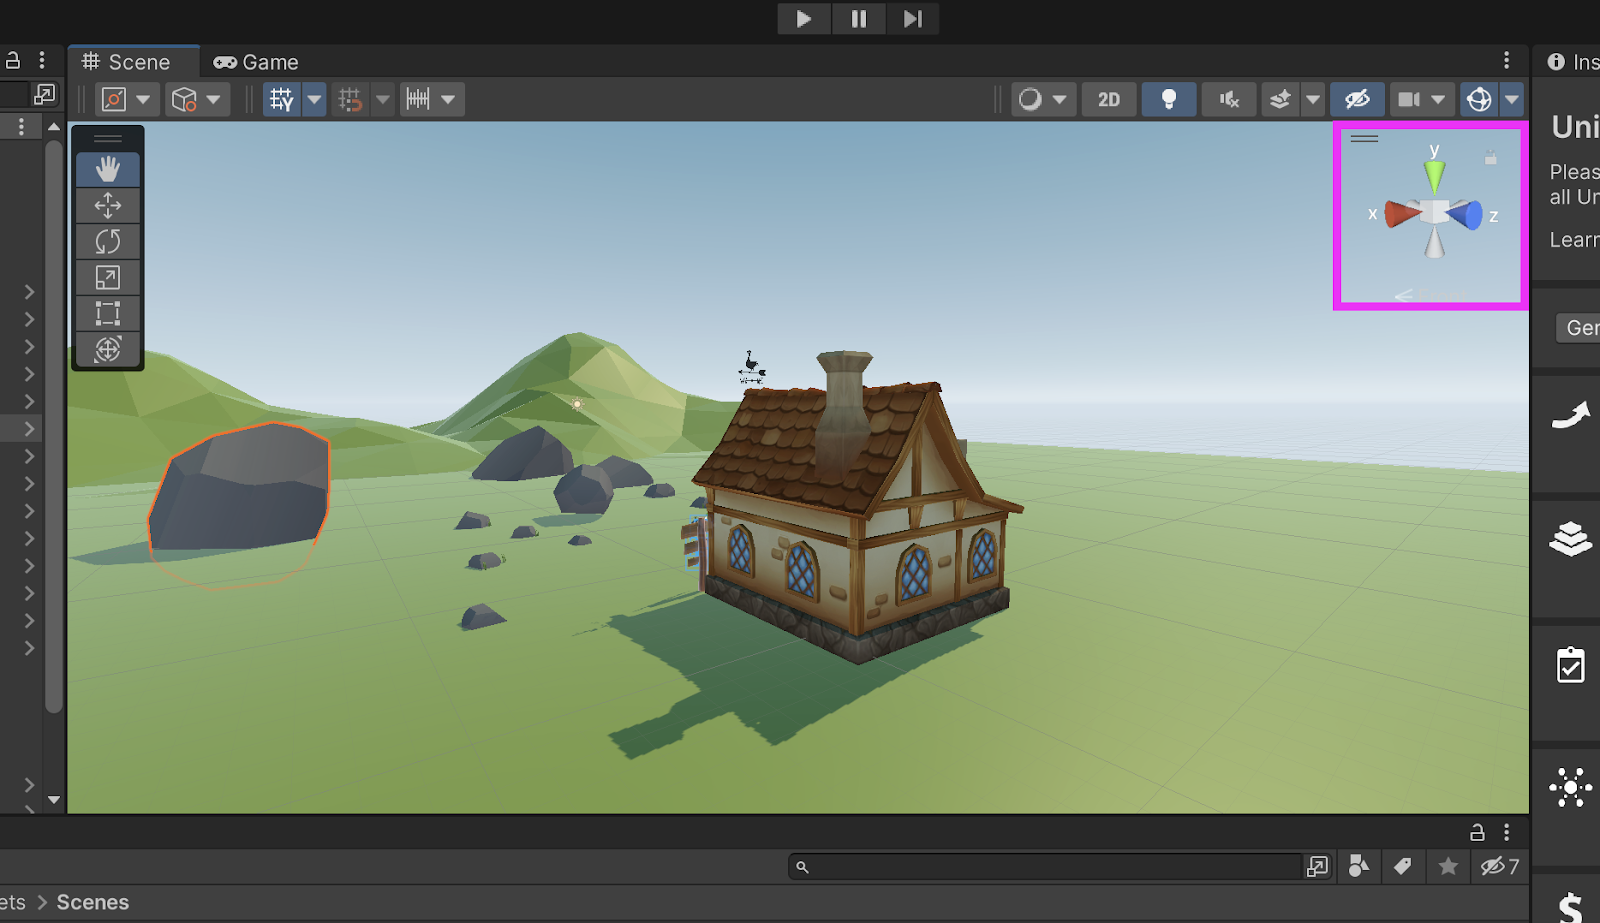Toggle scene audio mute
Screen dimensions: 1600x923
pyautogui.click(x=1229, y=100)
